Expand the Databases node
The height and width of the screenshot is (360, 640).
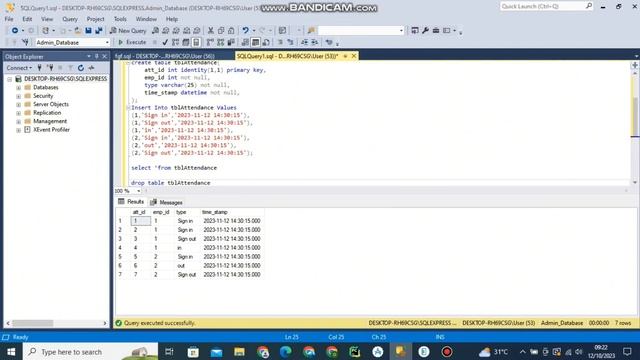pos(18,87)
